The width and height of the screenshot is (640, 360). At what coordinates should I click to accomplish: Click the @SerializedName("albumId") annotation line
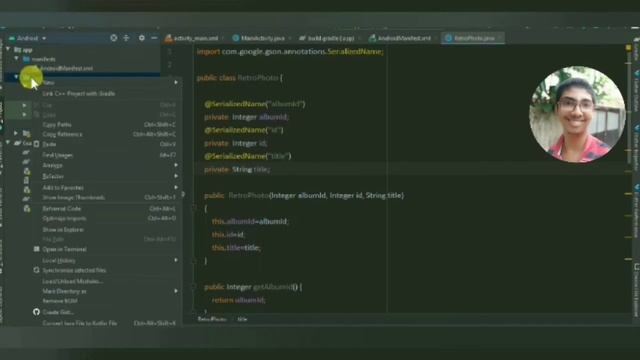click(x=255, y=104)
